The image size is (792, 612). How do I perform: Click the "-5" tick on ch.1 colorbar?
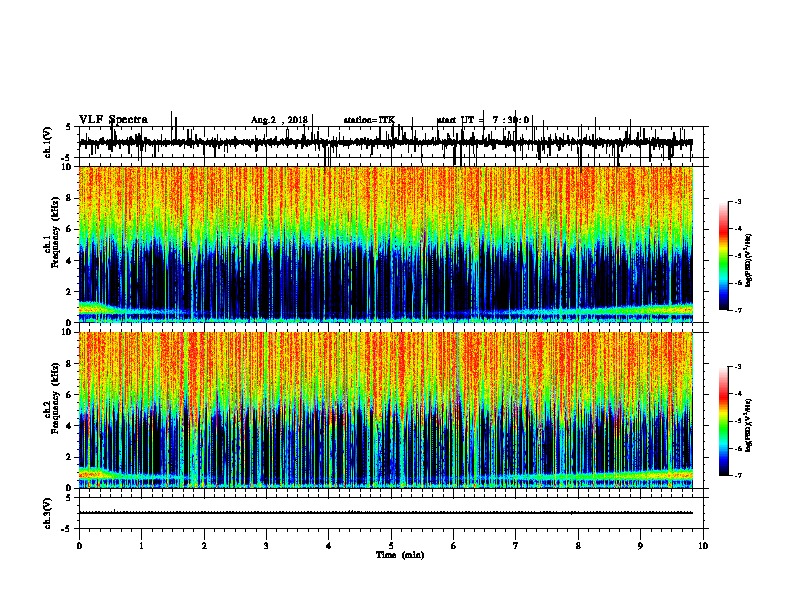pyautogui.click(x=738, y=256)
